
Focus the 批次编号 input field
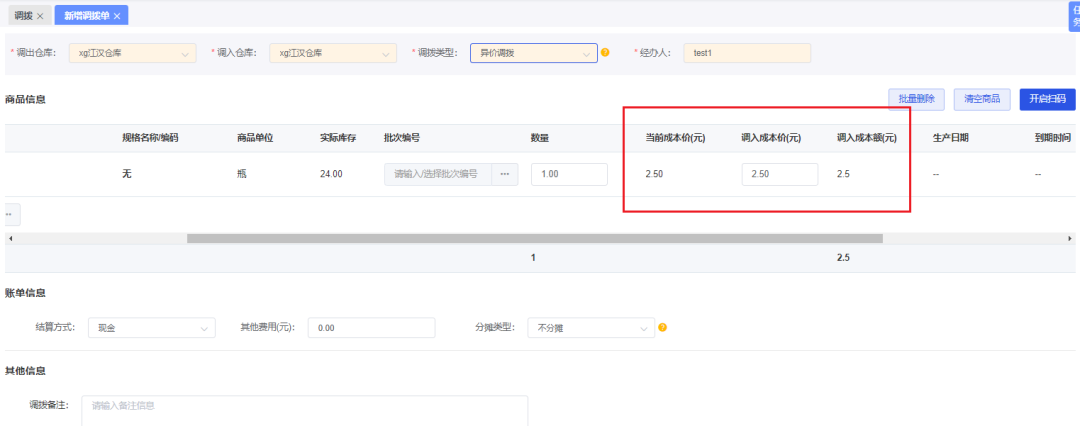(x=437, y=174)
